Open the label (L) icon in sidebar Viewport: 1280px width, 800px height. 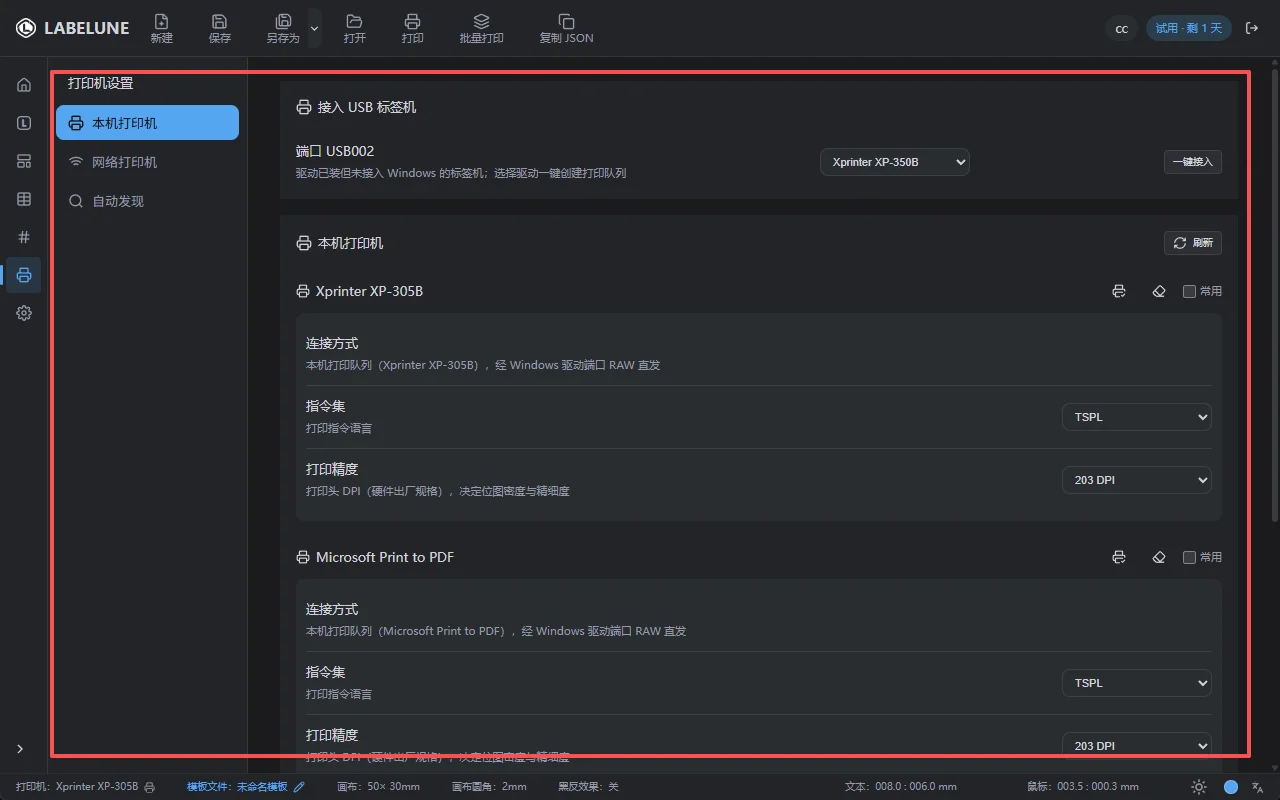24,123
